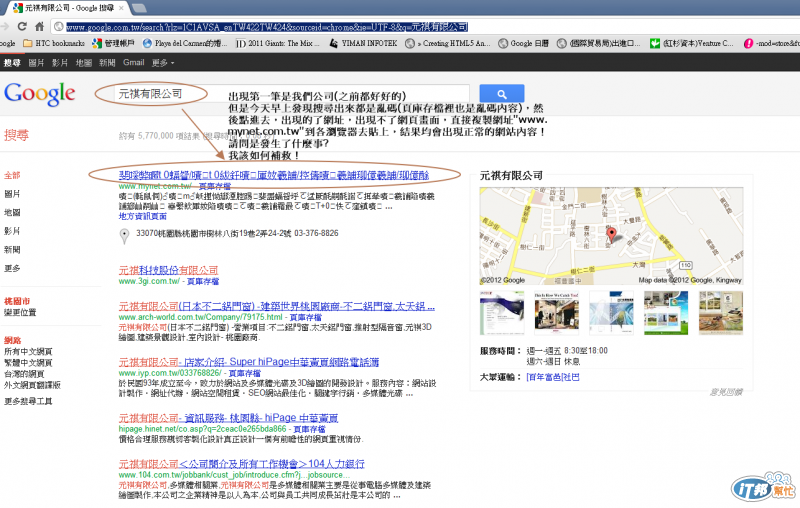800x508 pixels.
Task: Open the 管理帳戶 bookmark
Action: [x=113, y=43]
